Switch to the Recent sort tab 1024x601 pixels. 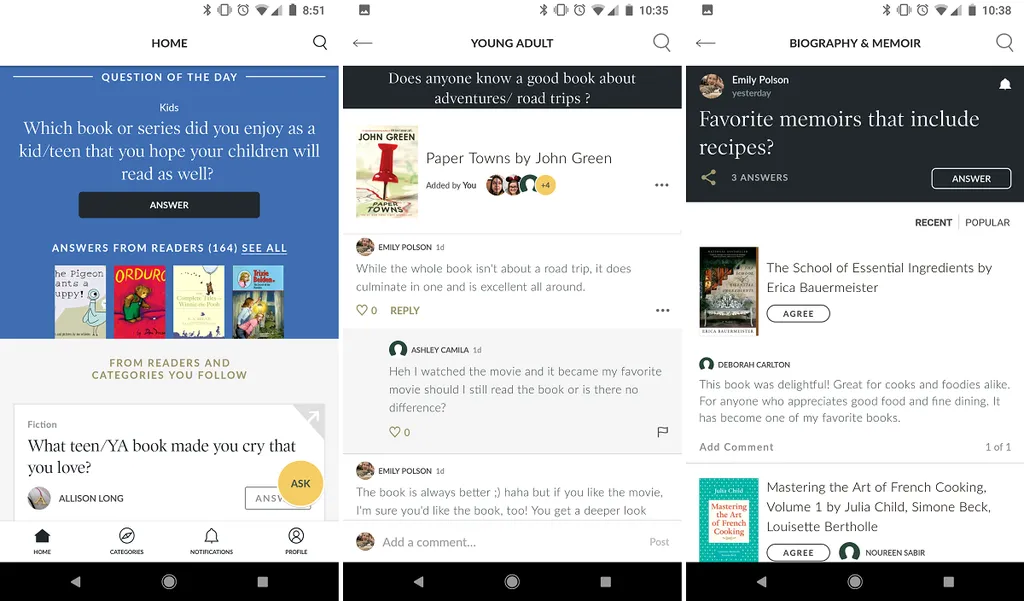933,223
